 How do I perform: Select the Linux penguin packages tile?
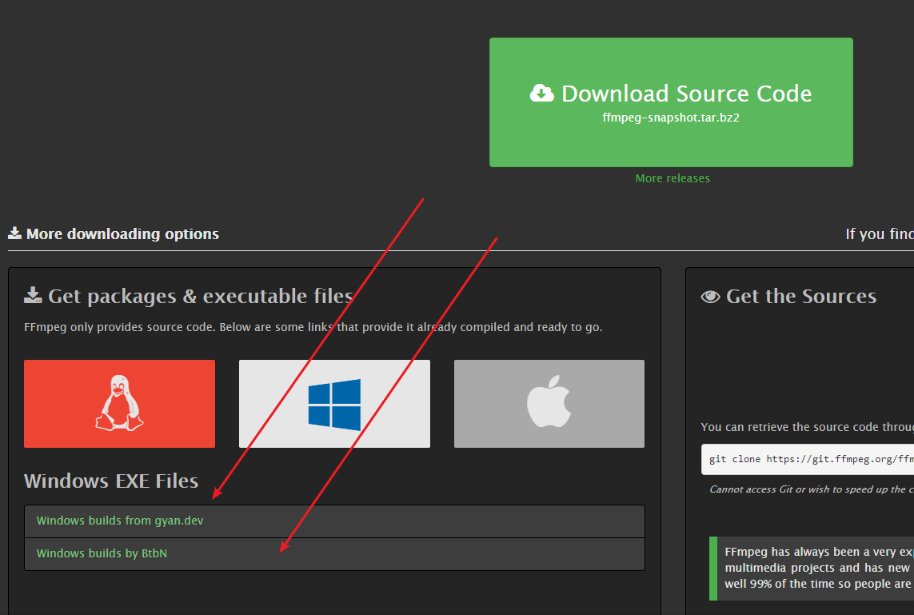pyautogui.click(x=119, y=404)
